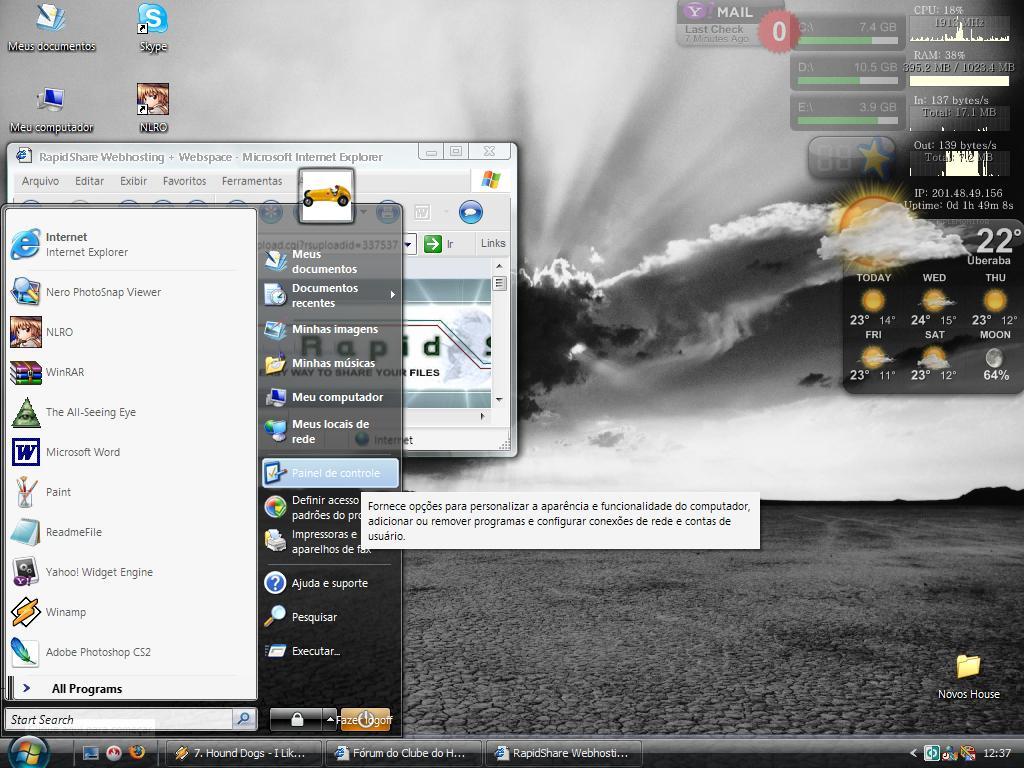Open Meu computador from the Start menu's right pane
Image resolution: width=1024 pixels, height=768 pixels.
click(x=330, y=397)
